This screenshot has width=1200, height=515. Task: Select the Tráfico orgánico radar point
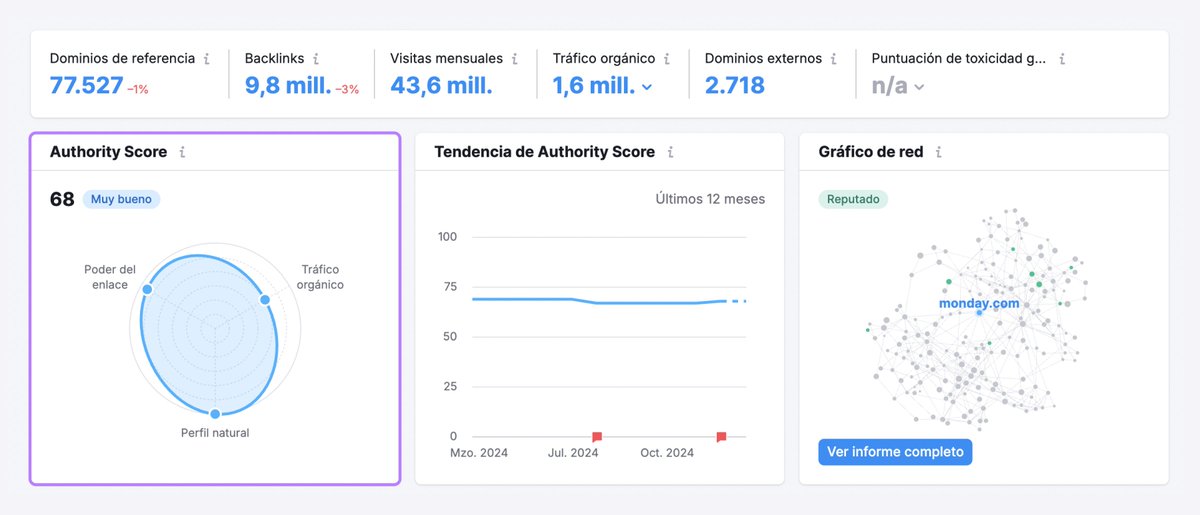pos(265,299)
